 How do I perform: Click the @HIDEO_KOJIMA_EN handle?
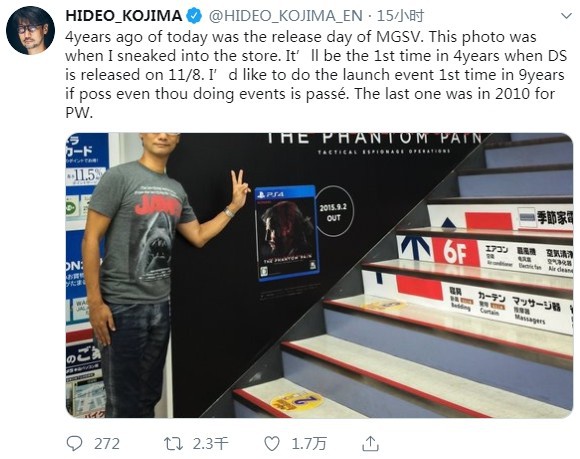(x=285, y=16)
